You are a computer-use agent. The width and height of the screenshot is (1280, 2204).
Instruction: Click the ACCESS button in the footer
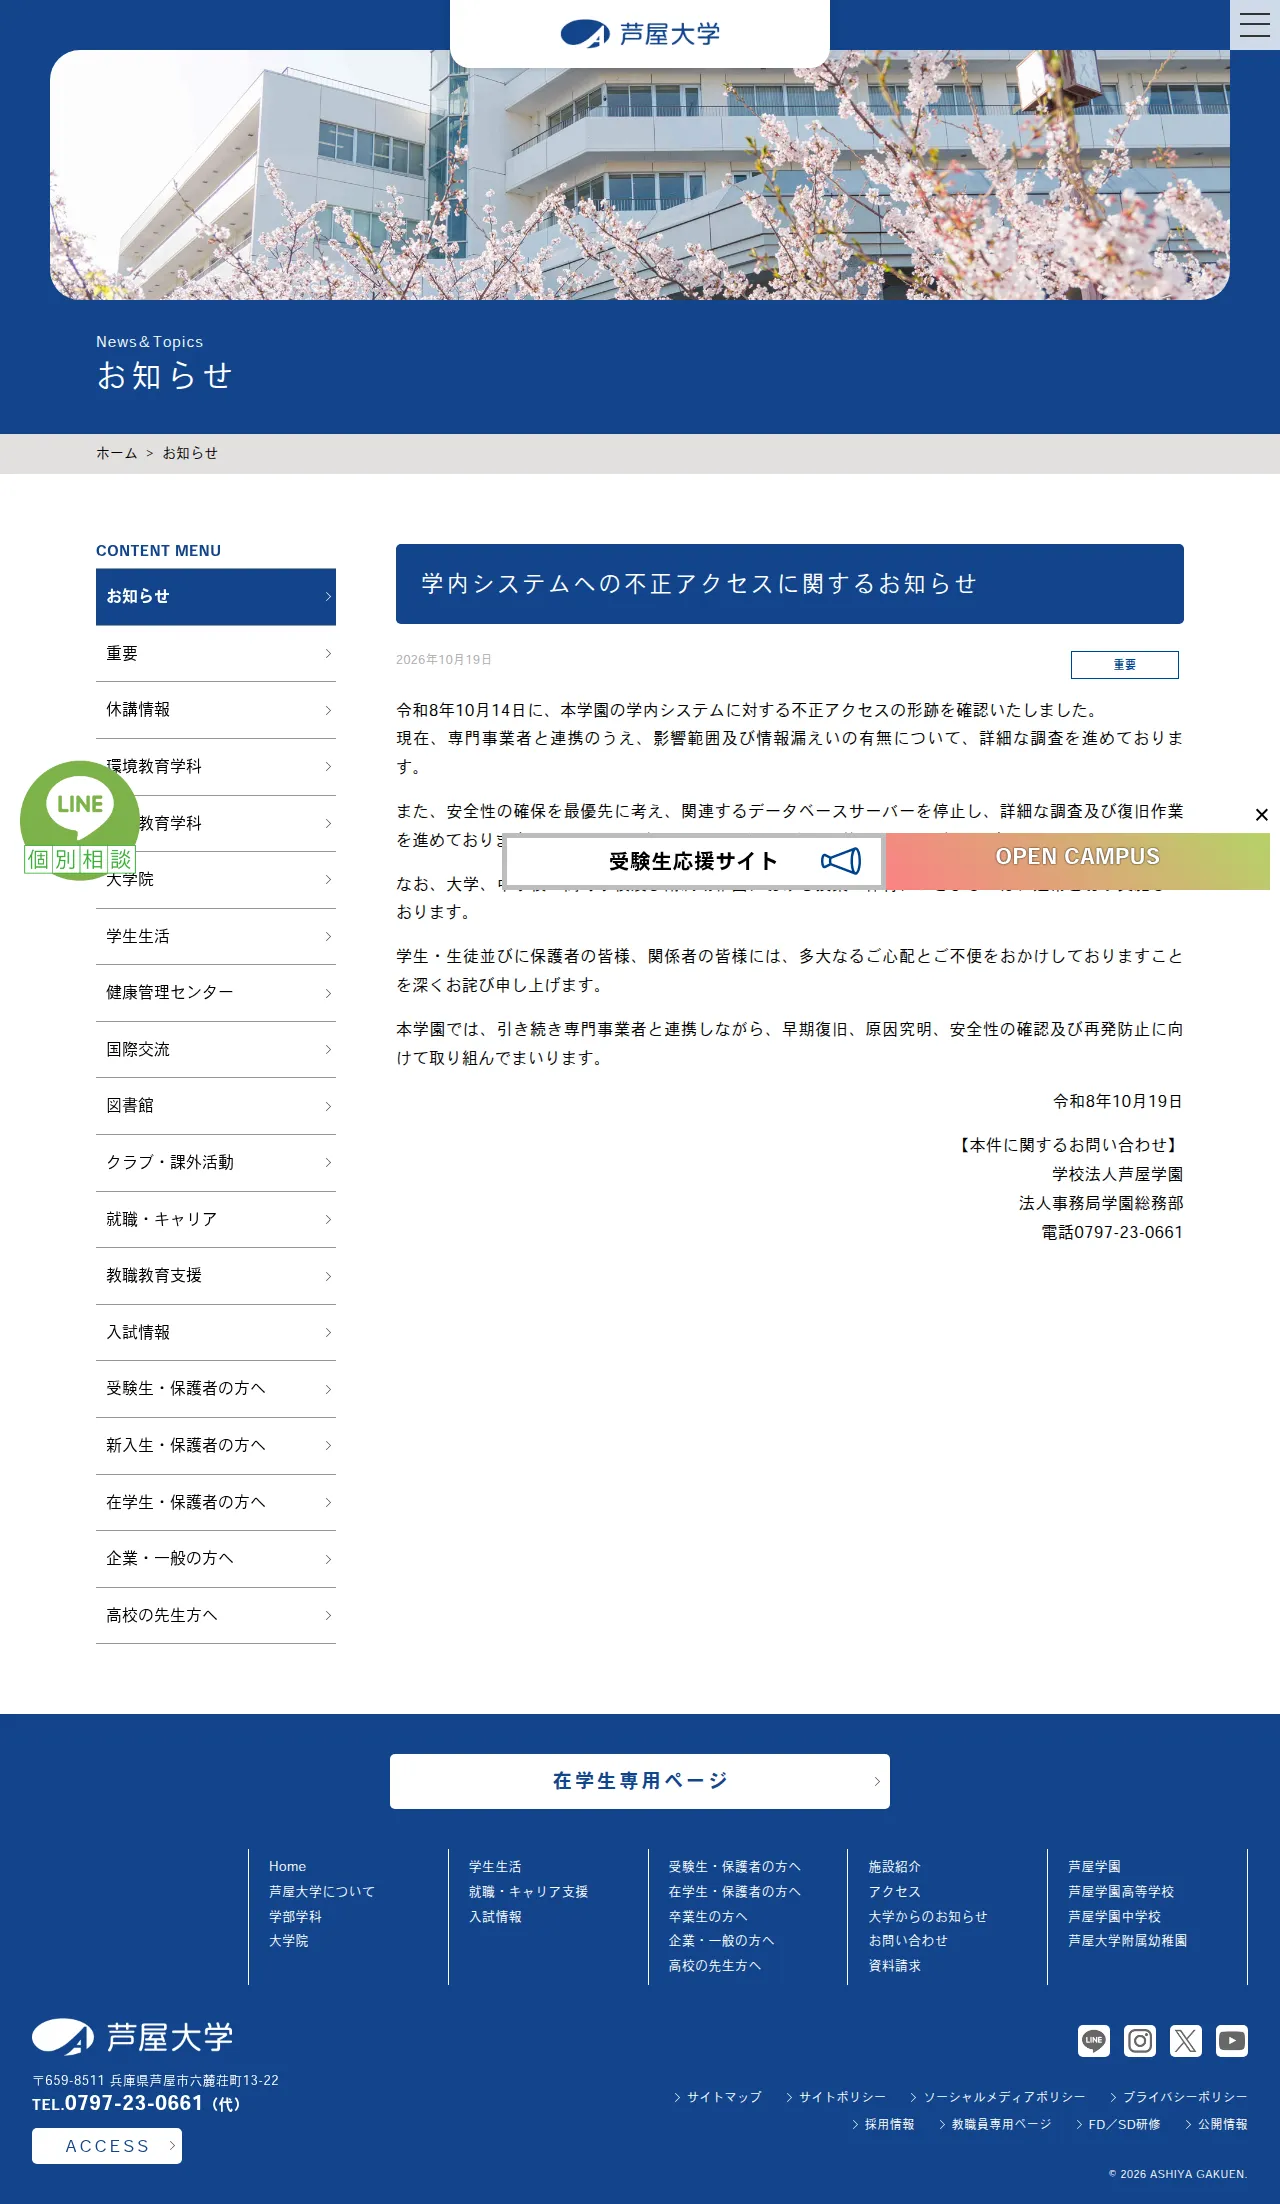107,2146
